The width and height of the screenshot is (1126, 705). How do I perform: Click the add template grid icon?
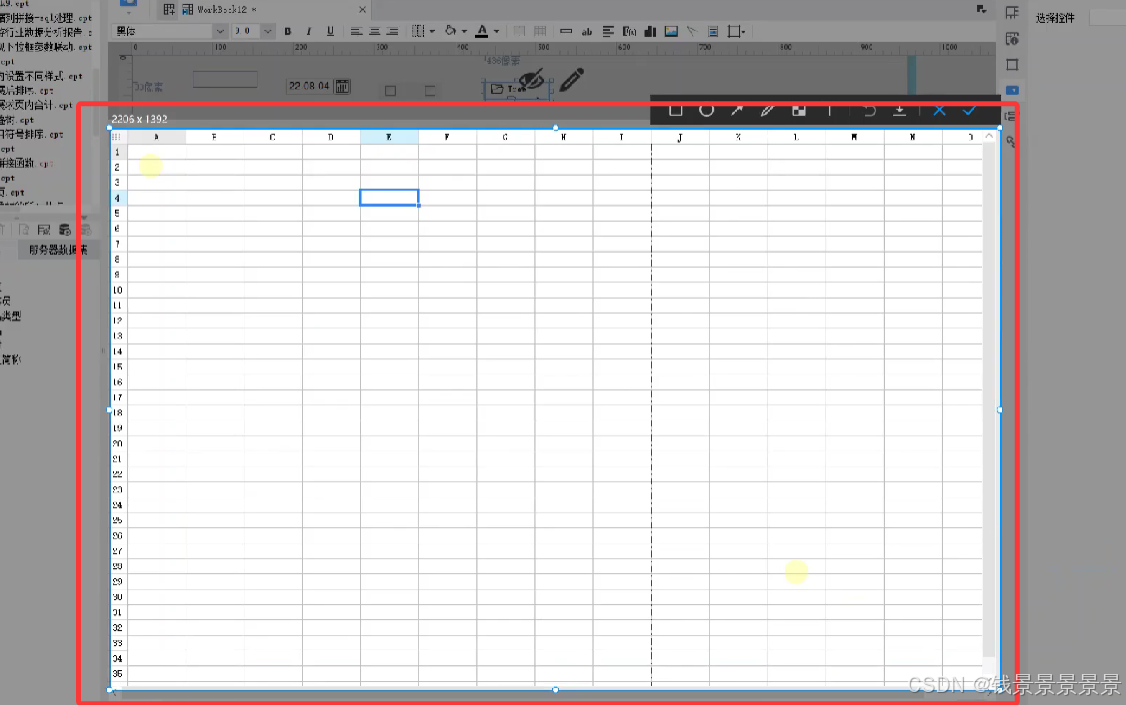[x=169, y=9]
